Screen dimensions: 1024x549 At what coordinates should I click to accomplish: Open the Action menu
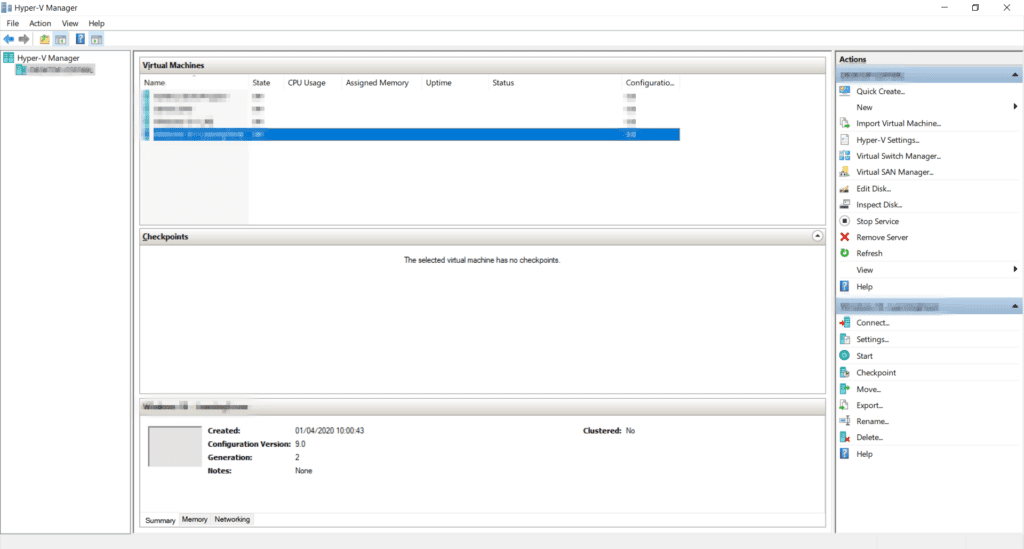click(x=40, y=23)
